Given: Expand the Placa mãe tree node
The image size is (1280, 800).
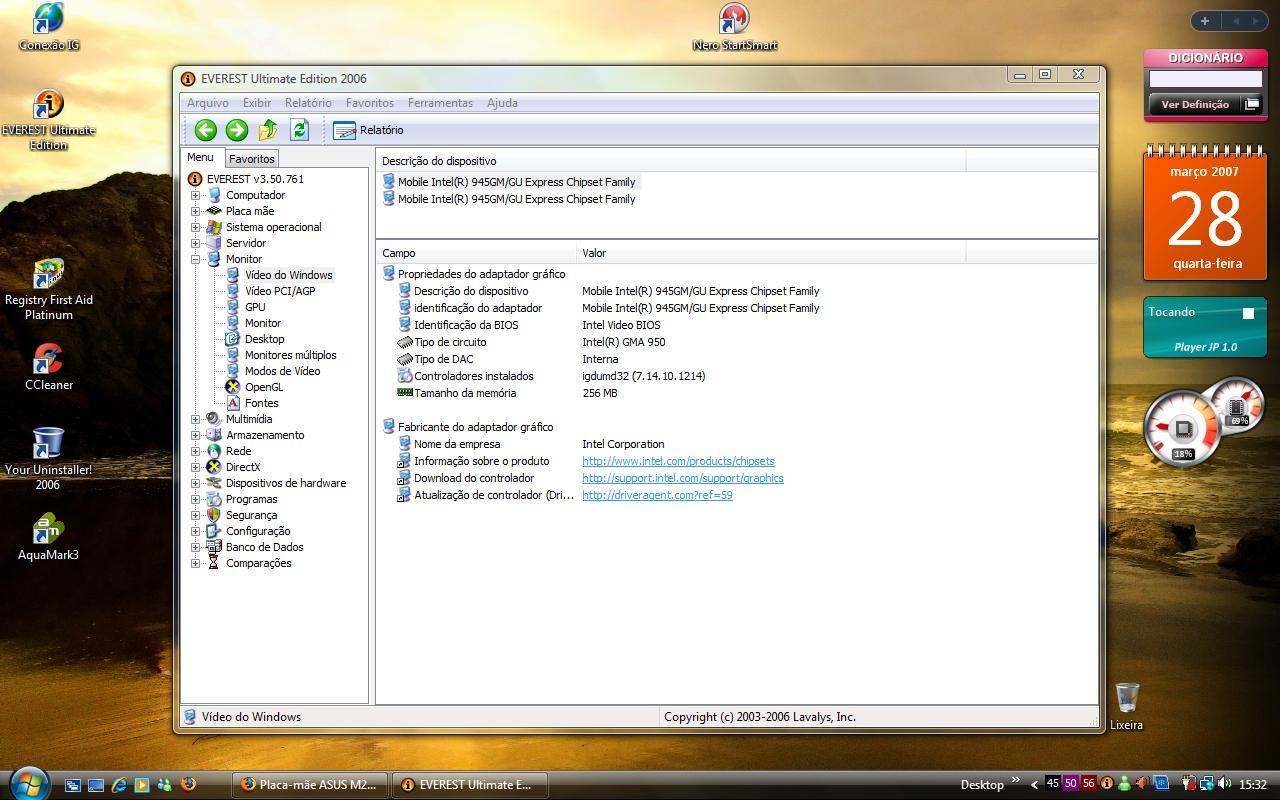Looking at the screenshot, I should (x=196, y=211).
